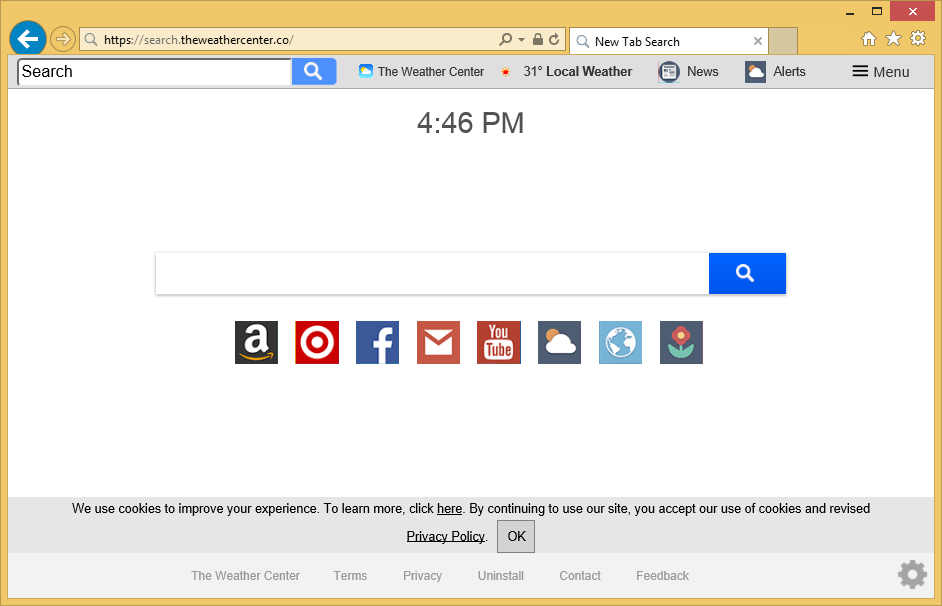Open the Privacy Policy link
This screenshot has height=606, width=942.
tap(446, 536)
